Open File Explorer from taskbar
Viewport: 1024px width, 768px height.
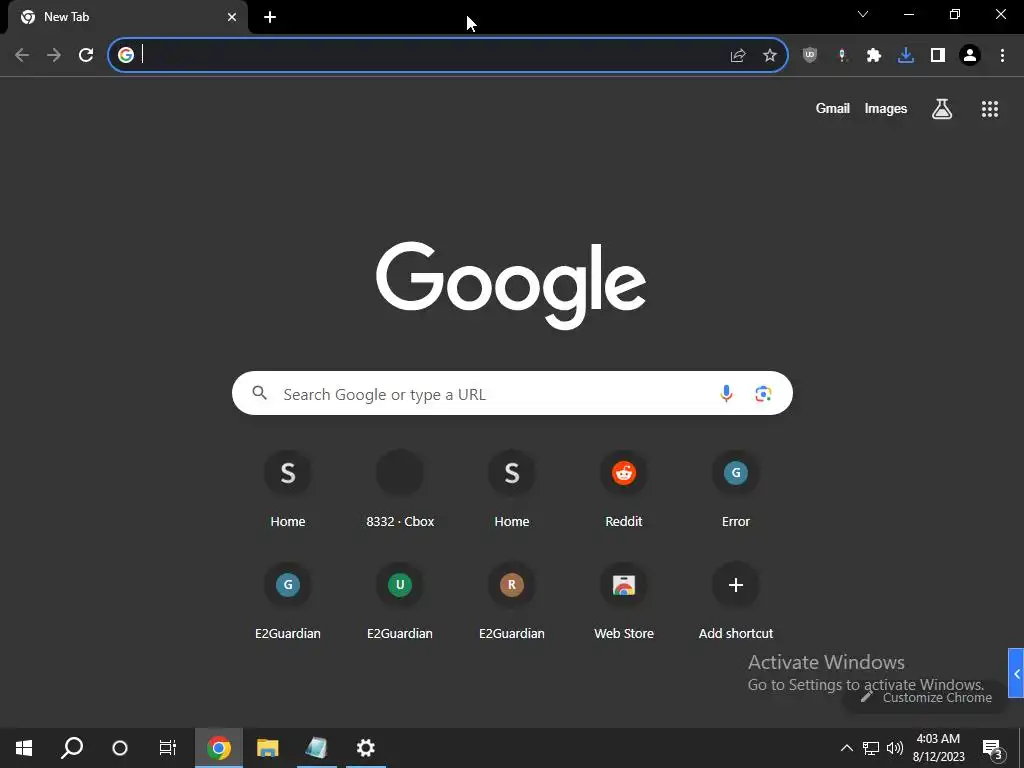coord(268,748)
